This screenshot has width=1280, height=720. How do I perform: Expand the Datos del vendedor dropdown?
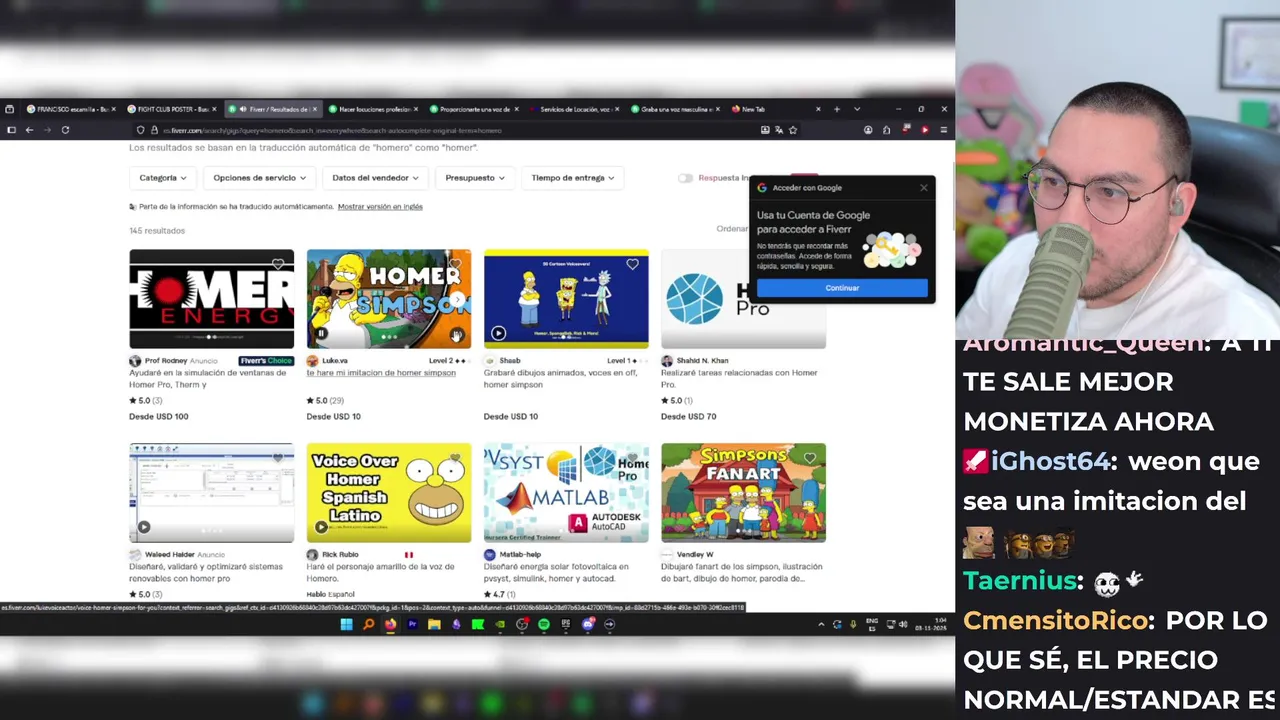tap(375, 178)
